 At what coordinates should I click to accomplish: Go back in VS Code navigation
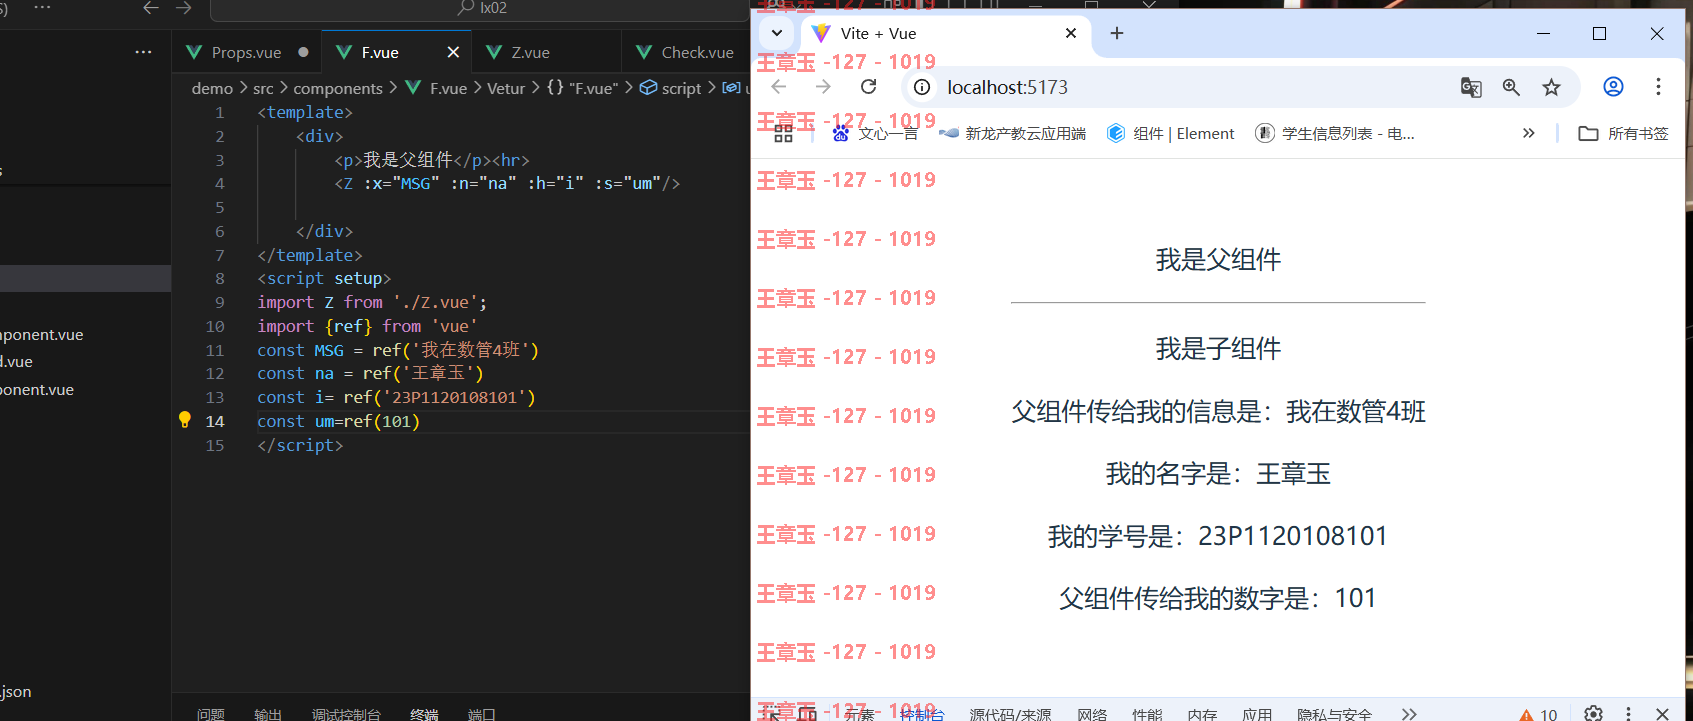[x=151, y=8]
